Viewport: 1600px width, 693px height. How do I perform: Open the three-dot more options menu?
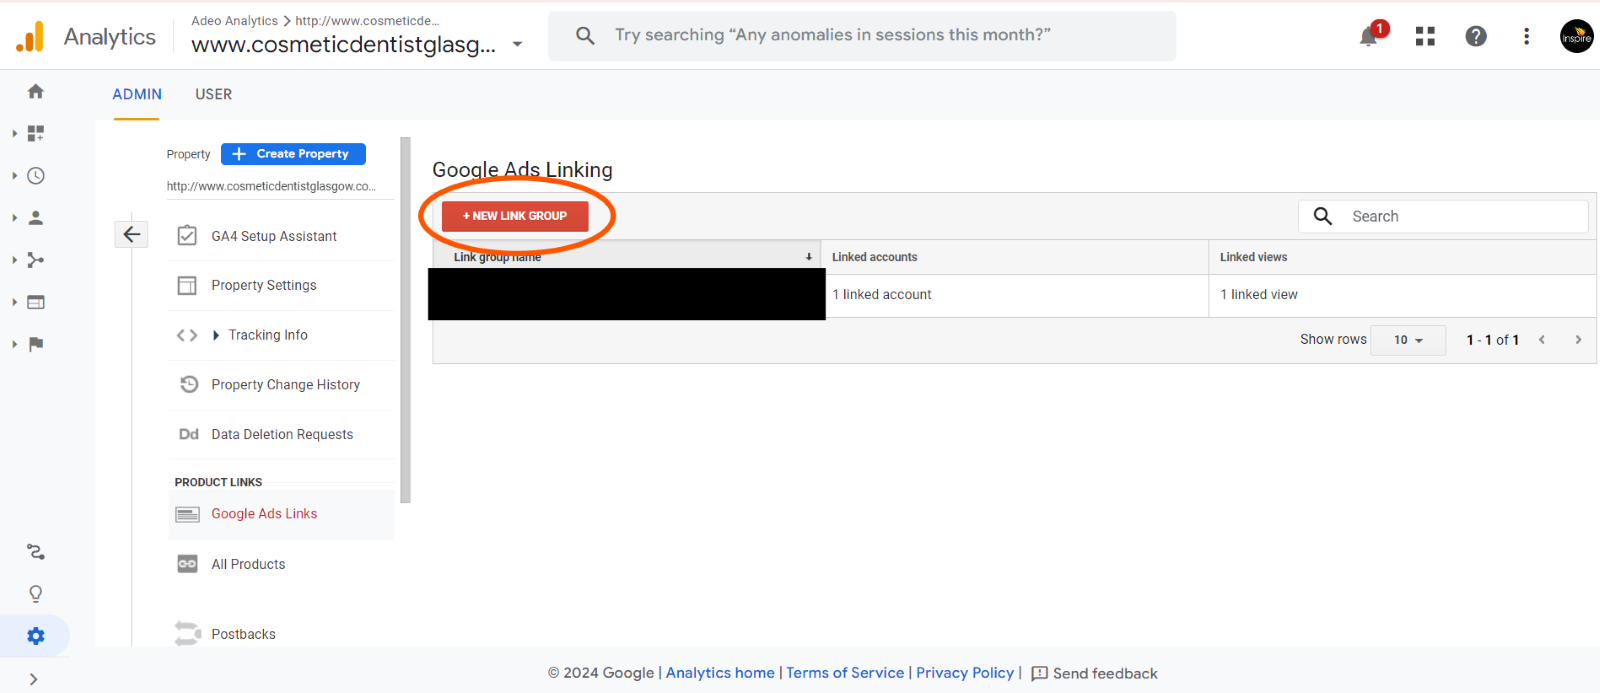click(1526, 36)
